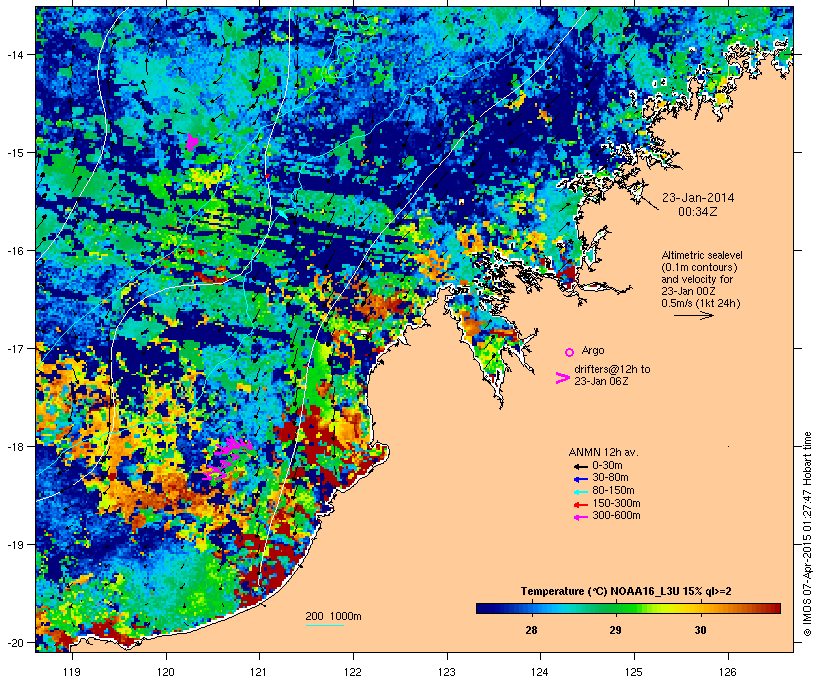Click the blue 30-80m arrow icon
Image resolution: width=820 pixels, height=680 pixels.
580,479
